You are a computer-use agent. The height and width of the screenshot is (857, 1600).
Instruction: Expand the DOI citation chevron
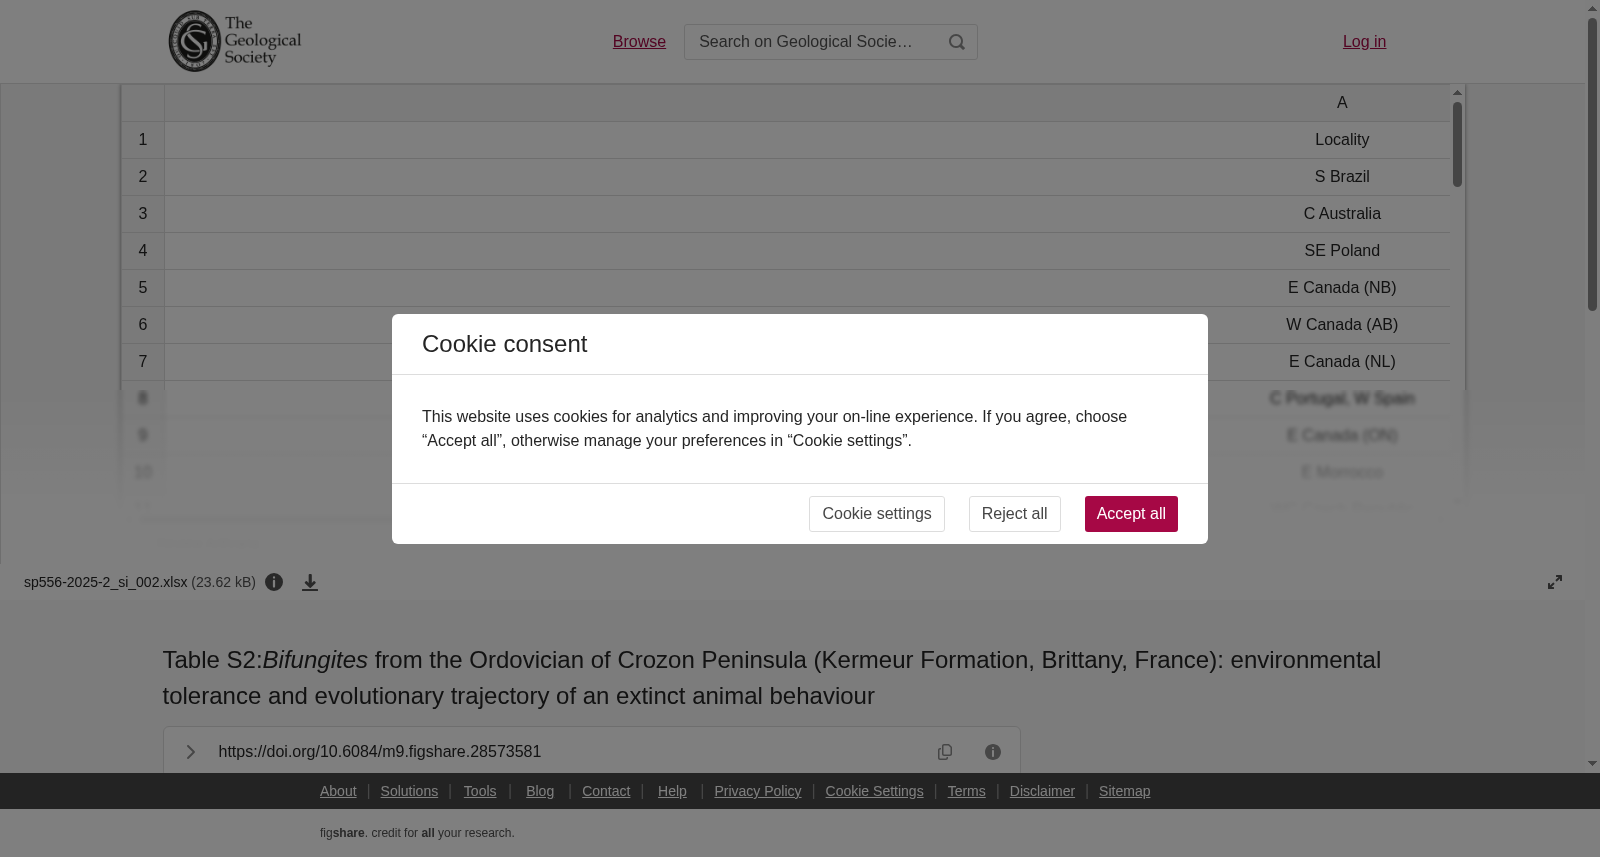(190, 752)
